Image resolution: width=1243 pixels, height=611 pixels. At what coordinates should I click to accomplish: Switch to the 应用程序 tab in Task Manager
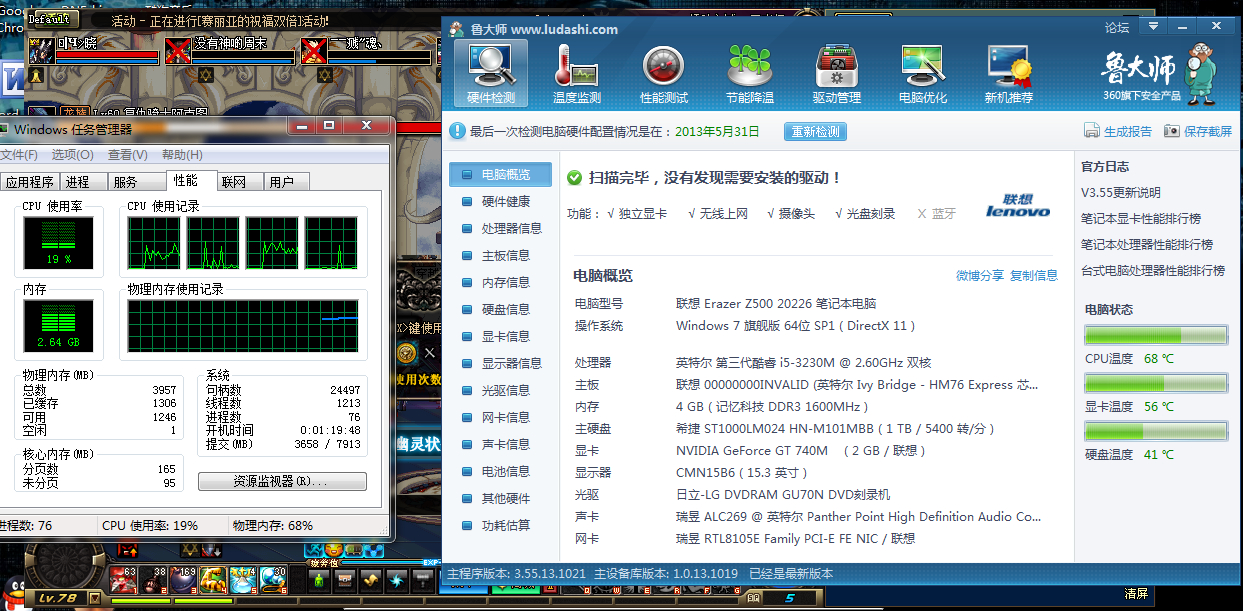(x=30, y=182)
